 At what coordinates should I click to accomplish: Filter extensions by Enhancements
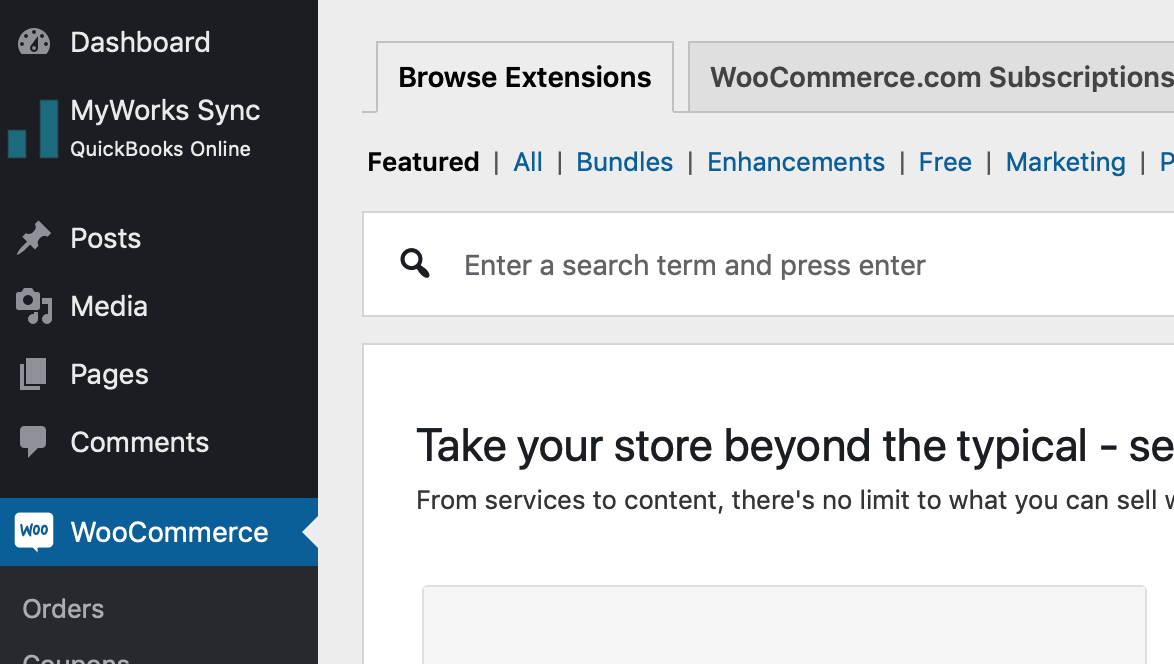pos(796,162)
